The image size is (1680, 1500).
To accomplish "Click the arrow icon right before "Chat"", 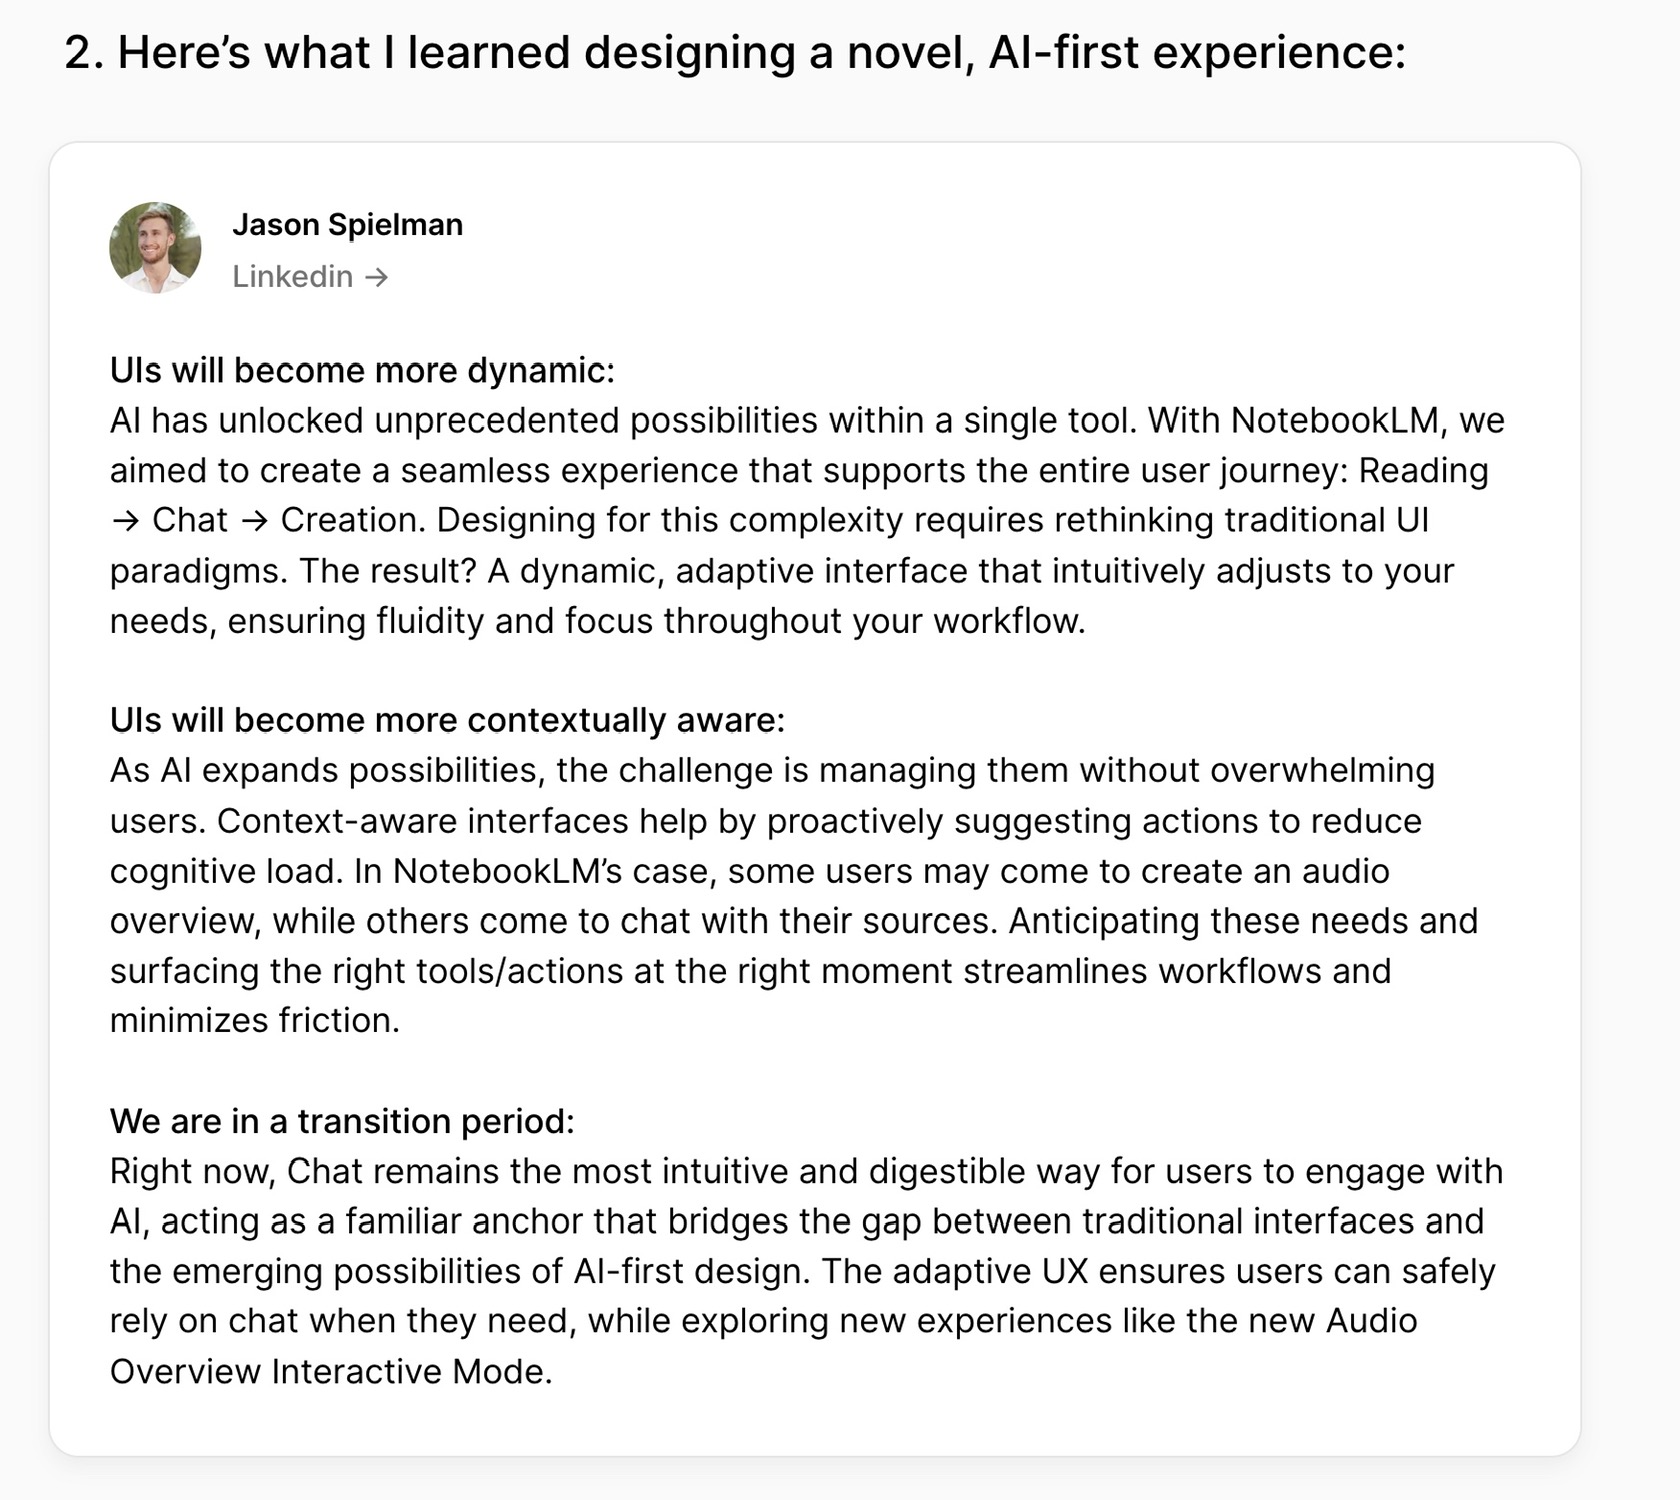I will click(125, 521).
